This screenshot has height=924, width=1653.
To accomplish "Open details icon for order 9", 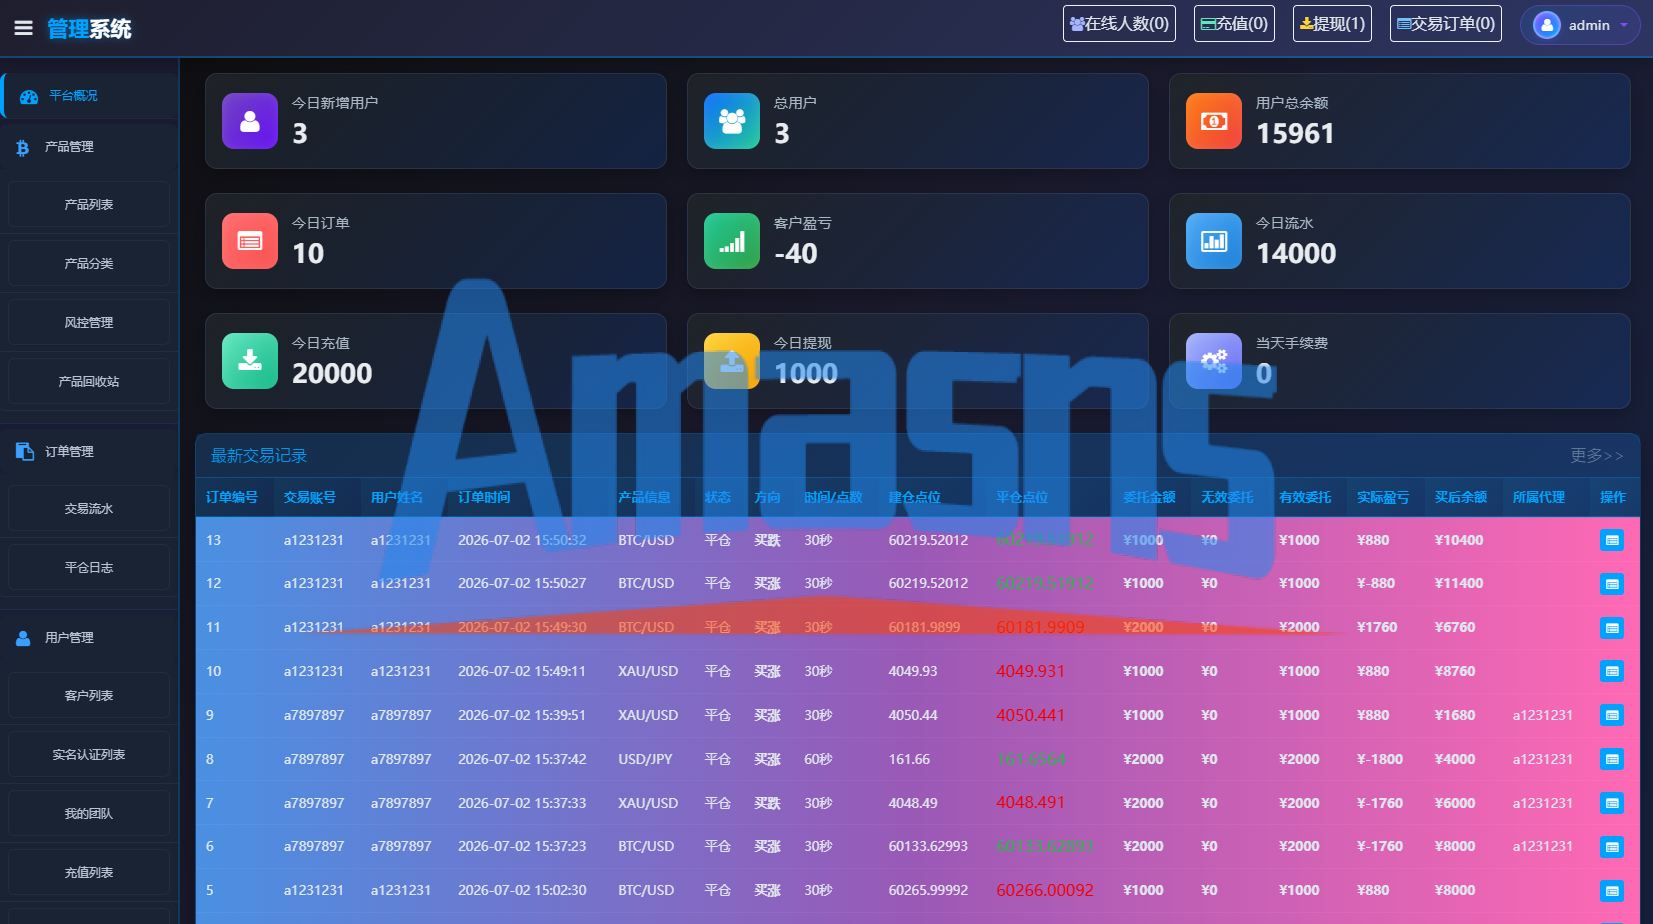I will tap(1612, 716).
